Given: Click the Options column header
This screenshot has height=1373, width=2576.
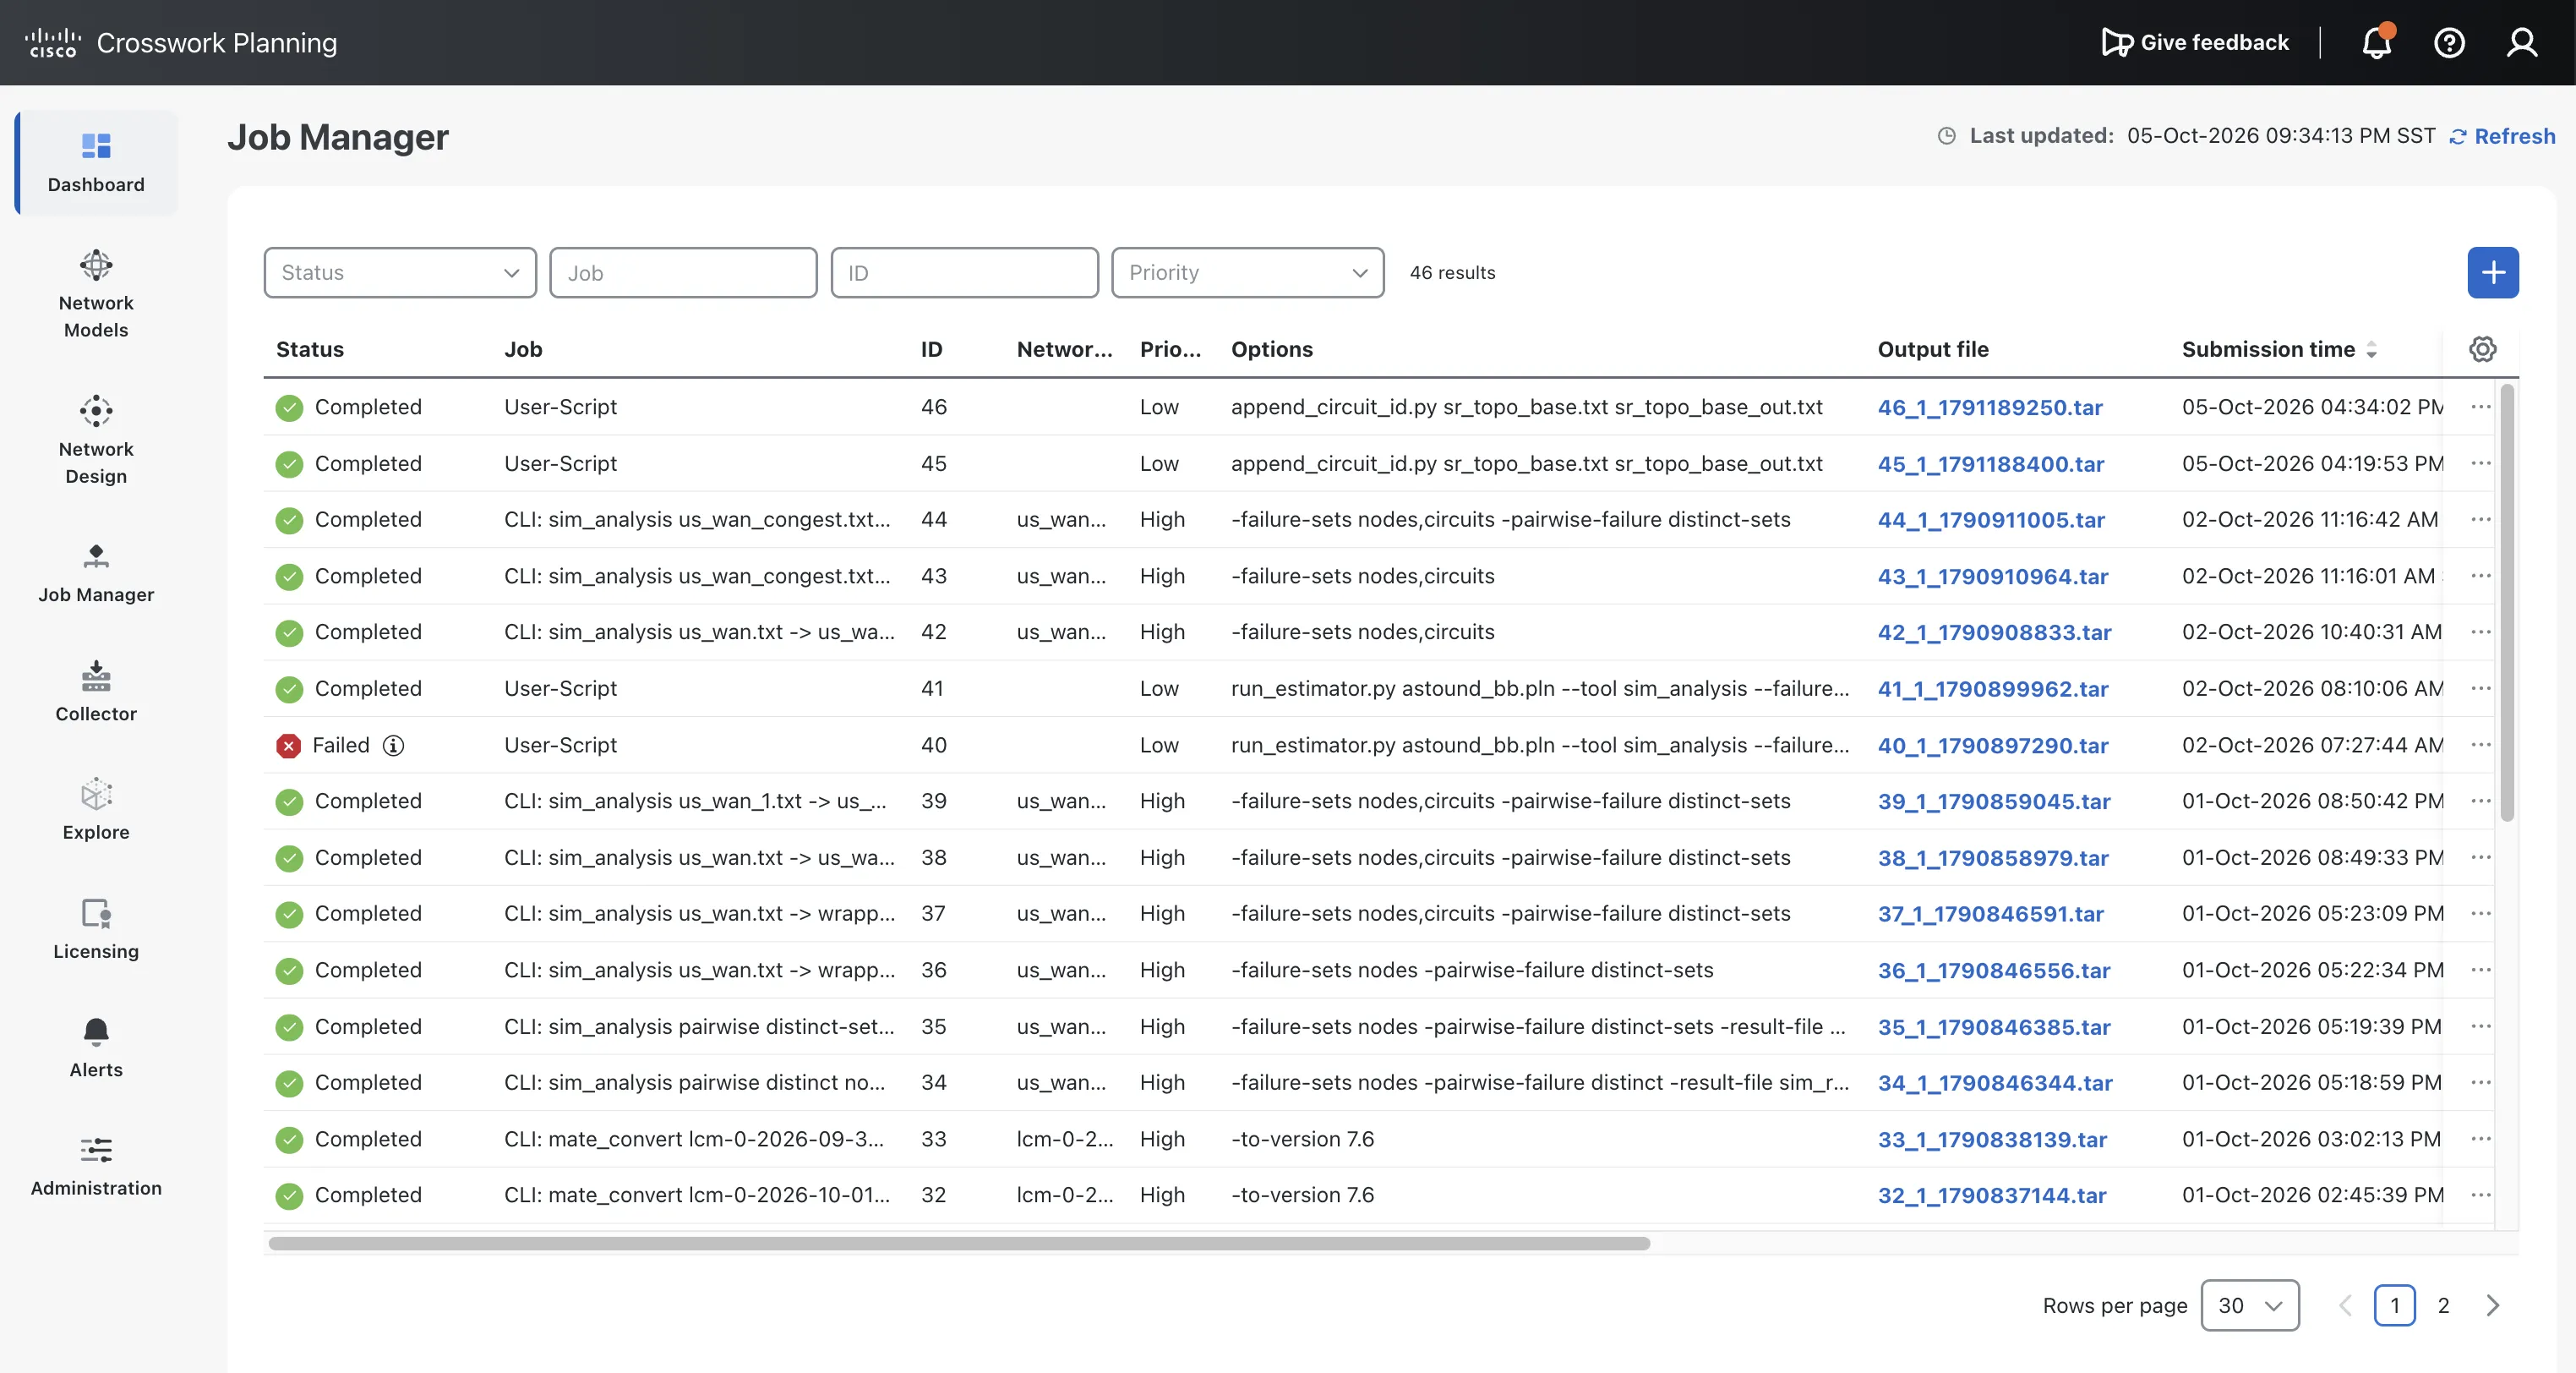Looking at the screenshot, I should [1272, 349].
